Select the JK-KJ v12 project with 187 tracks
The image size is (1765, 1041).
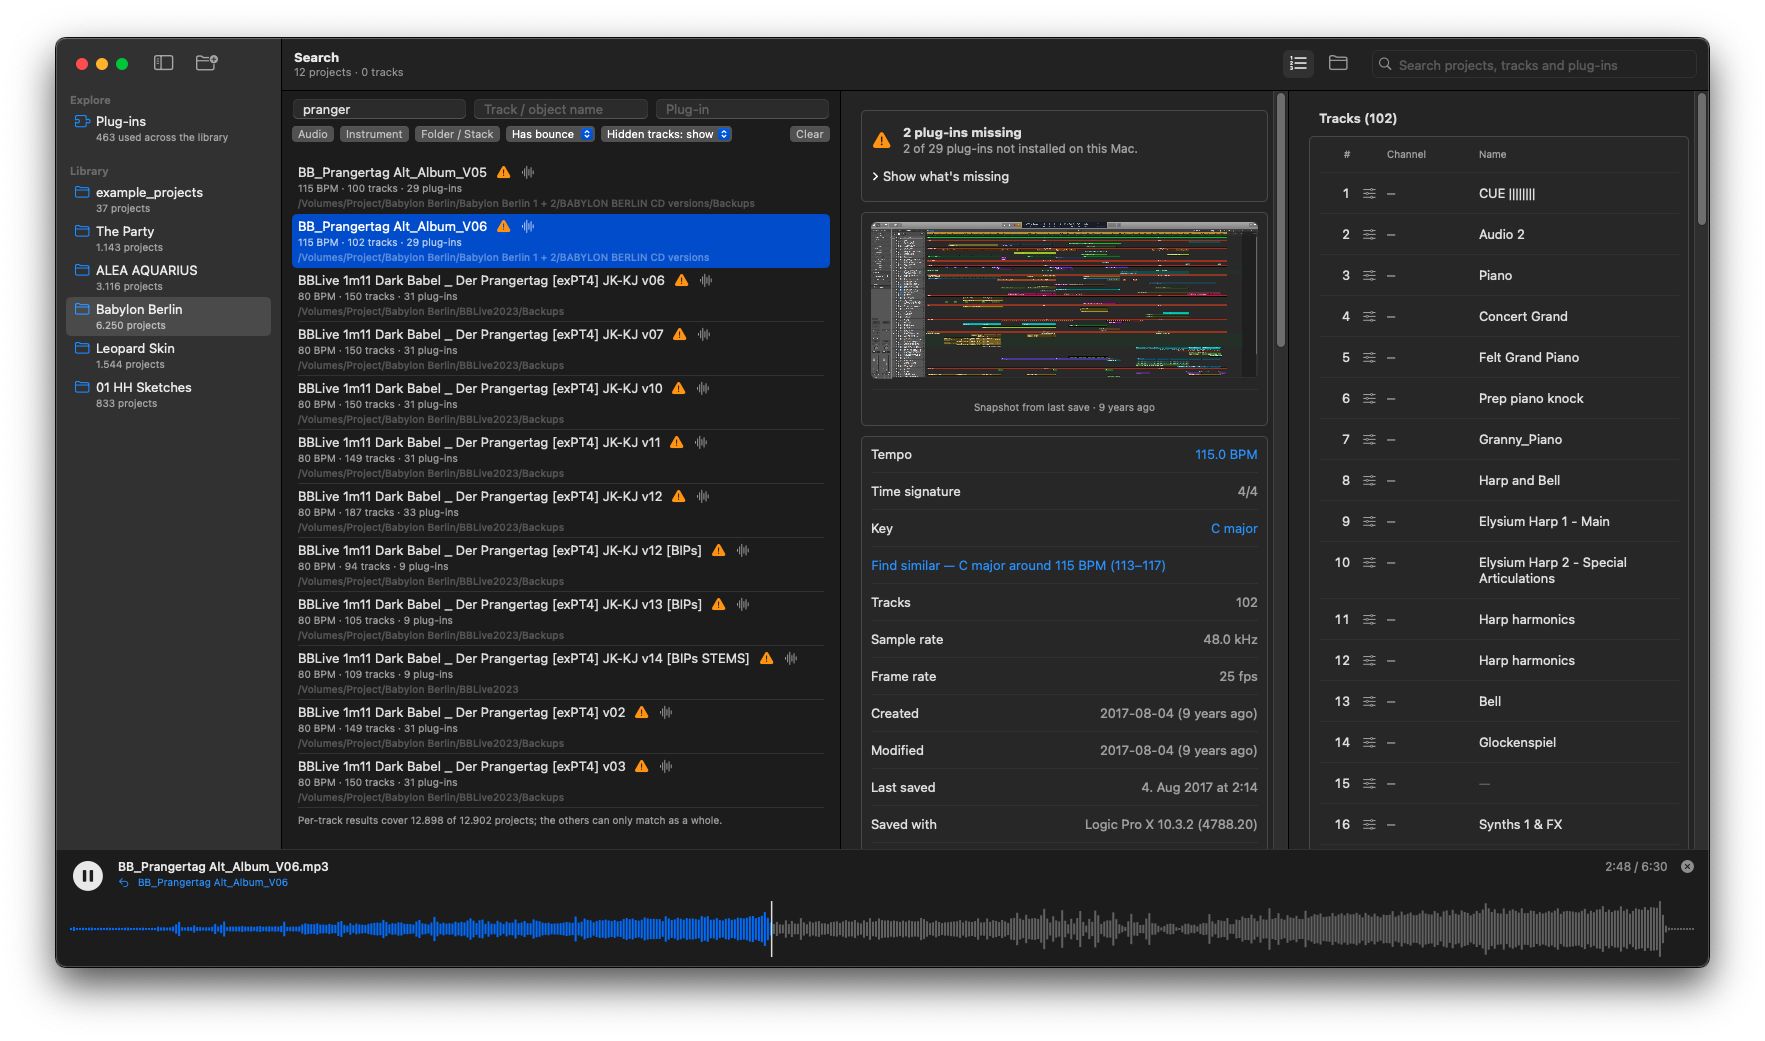561,511
